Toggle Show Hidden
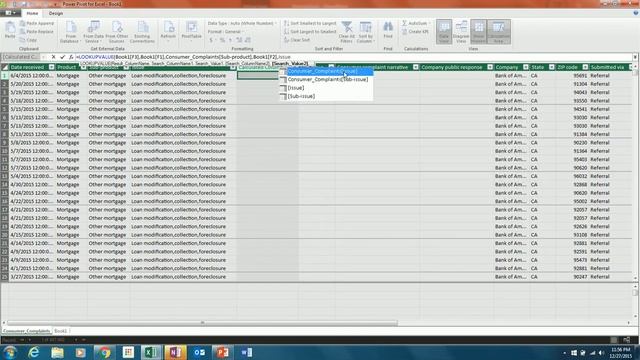This screenshot has width=640, height=360. pos(478,31)
